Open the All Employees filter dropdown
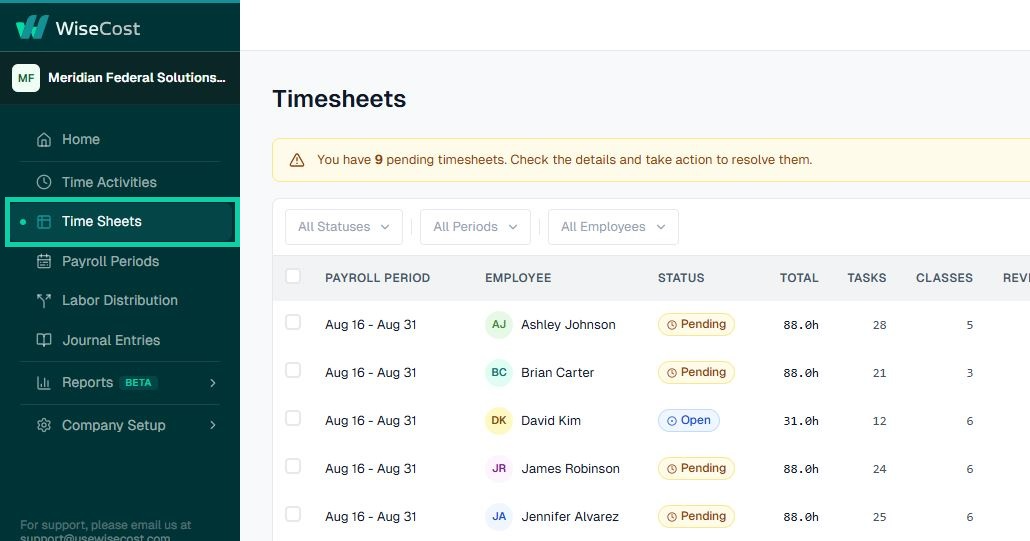Image resolution: width=1030 pixels, height=541 pixels. coord(613,227)
